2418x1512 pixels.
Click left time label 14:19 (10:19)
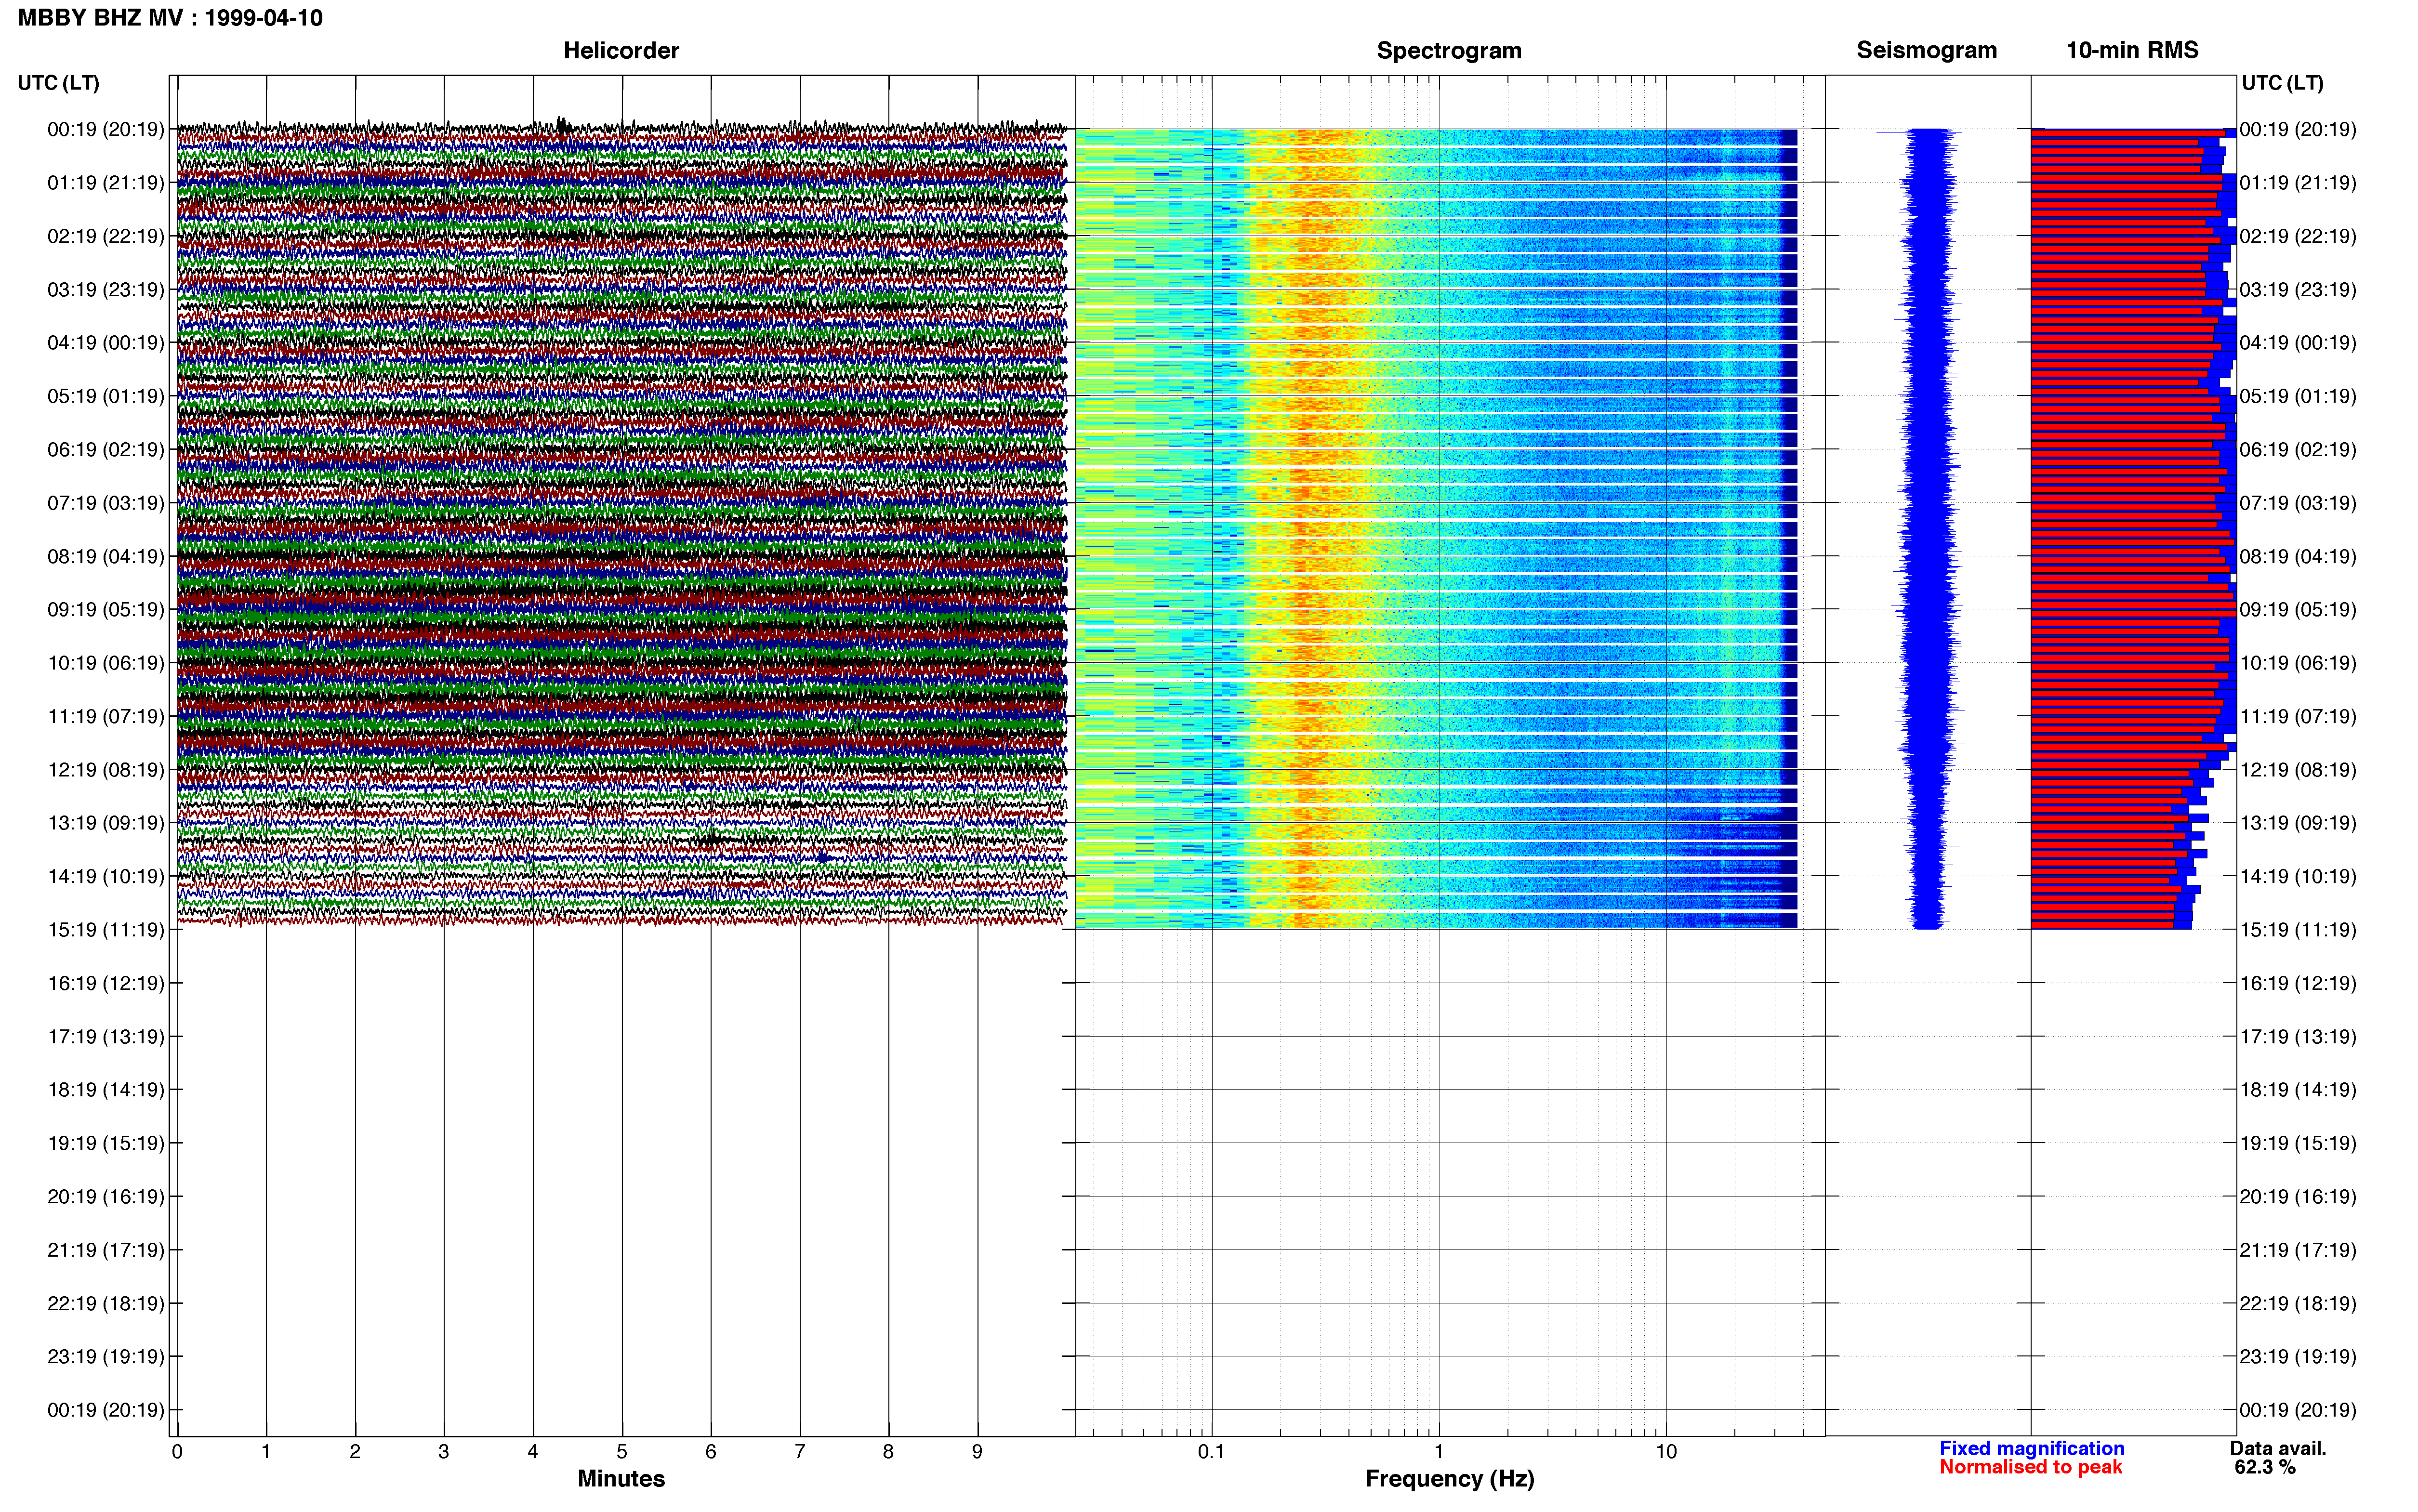click(106, 876)
